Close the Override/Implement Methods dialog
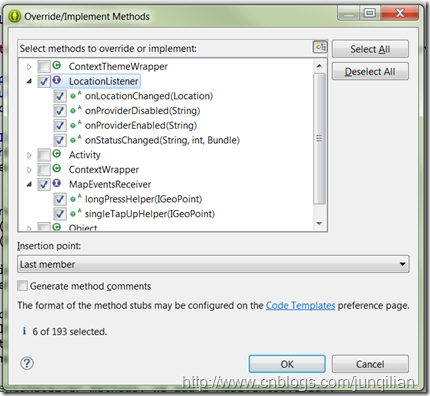The width and height of the screenshot is (430, 396). [399, 13]
